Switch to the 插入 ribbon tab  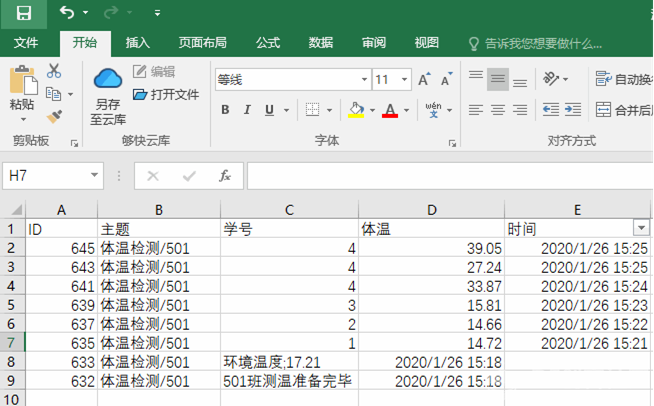coord(138,43)
